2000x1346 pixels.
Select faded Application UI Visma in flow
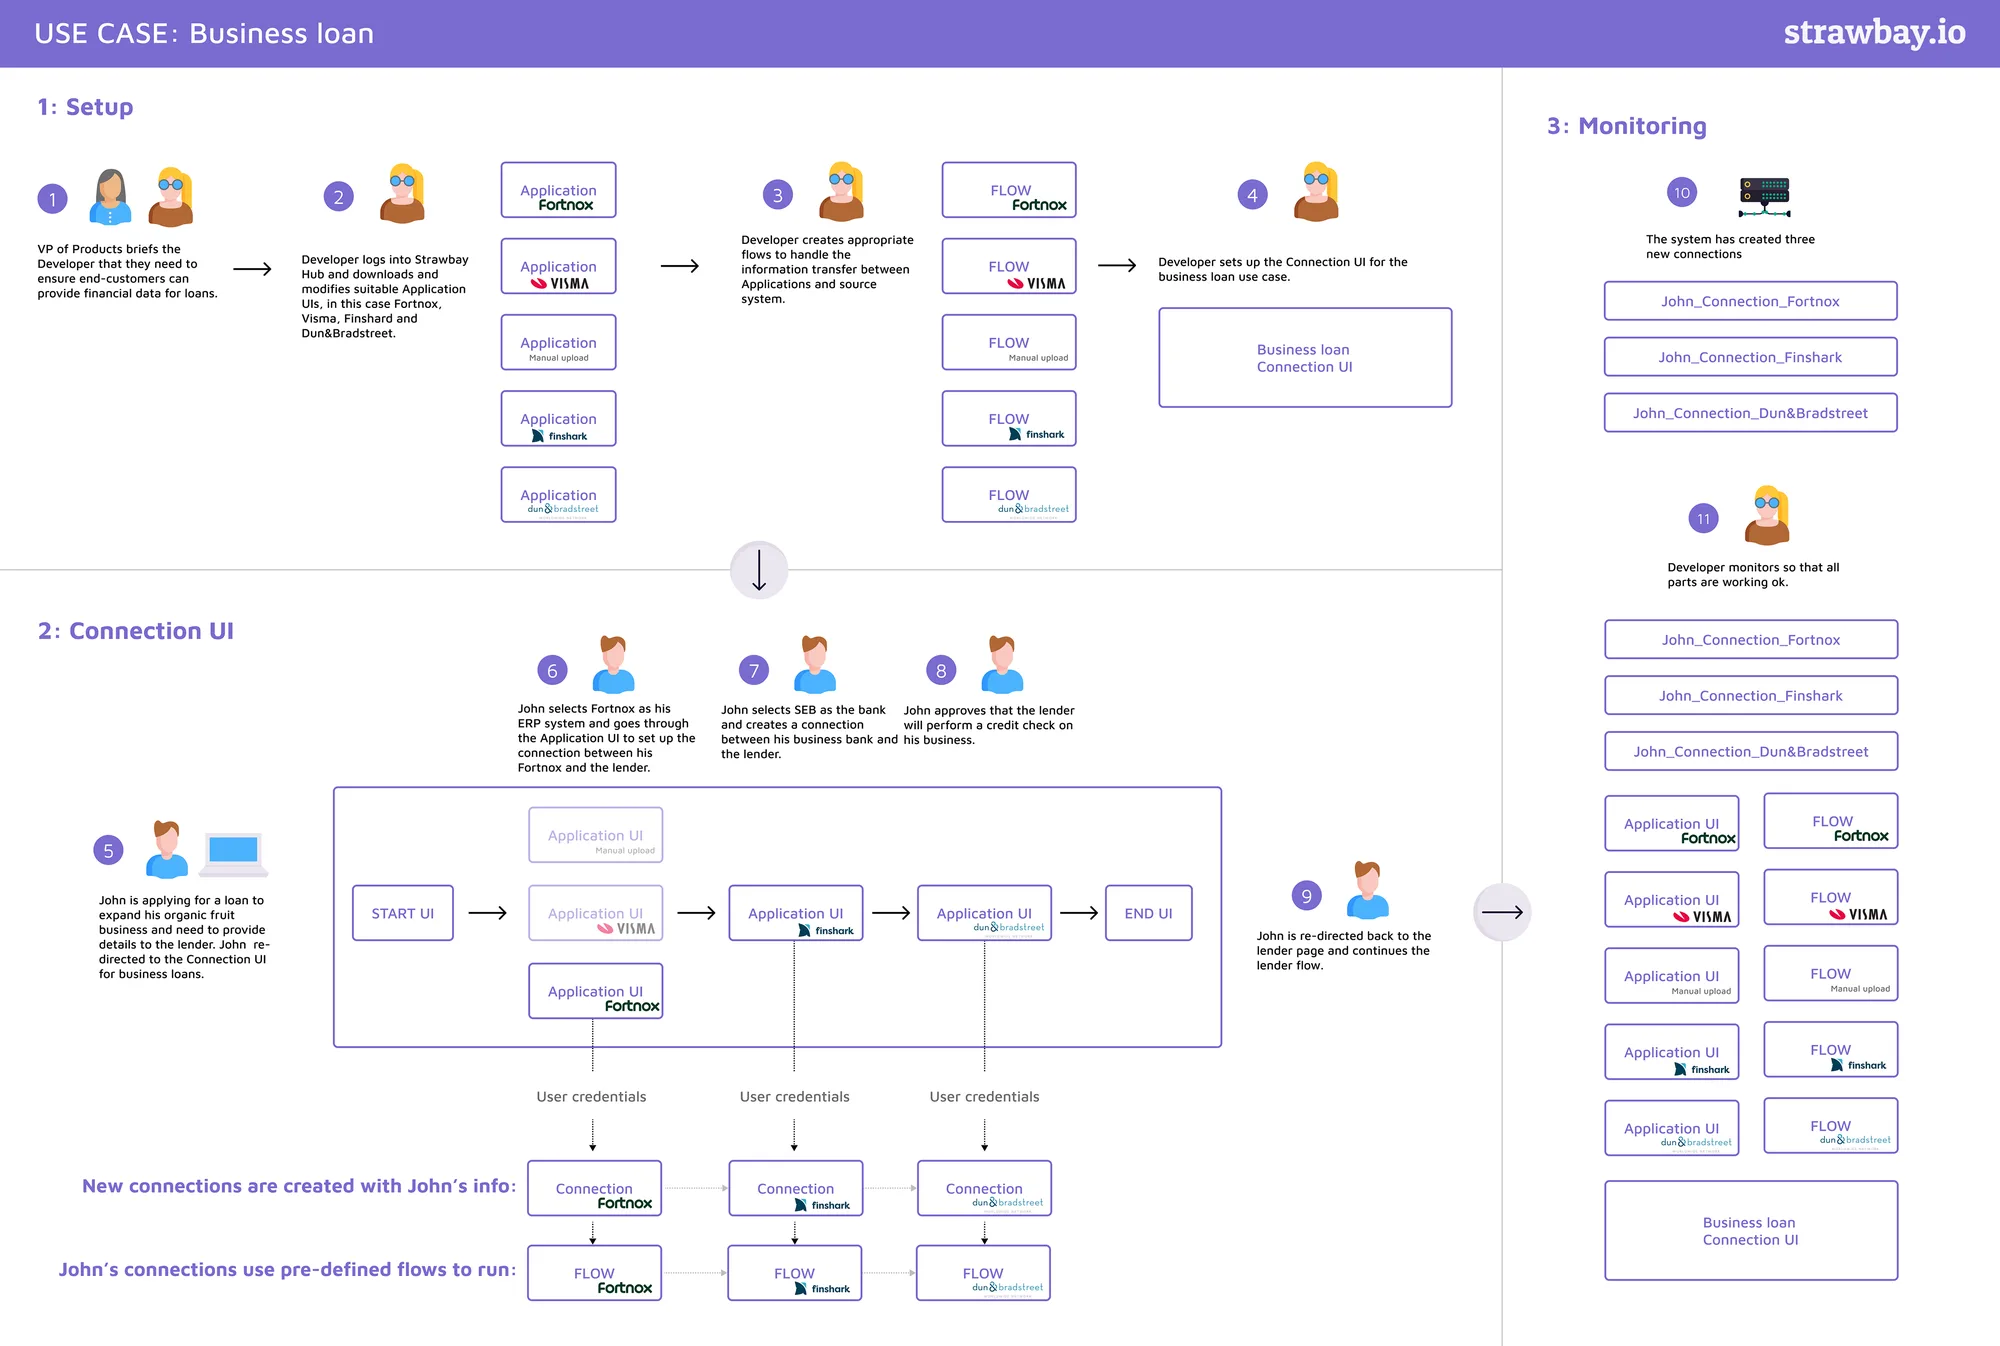pos(595,913)
